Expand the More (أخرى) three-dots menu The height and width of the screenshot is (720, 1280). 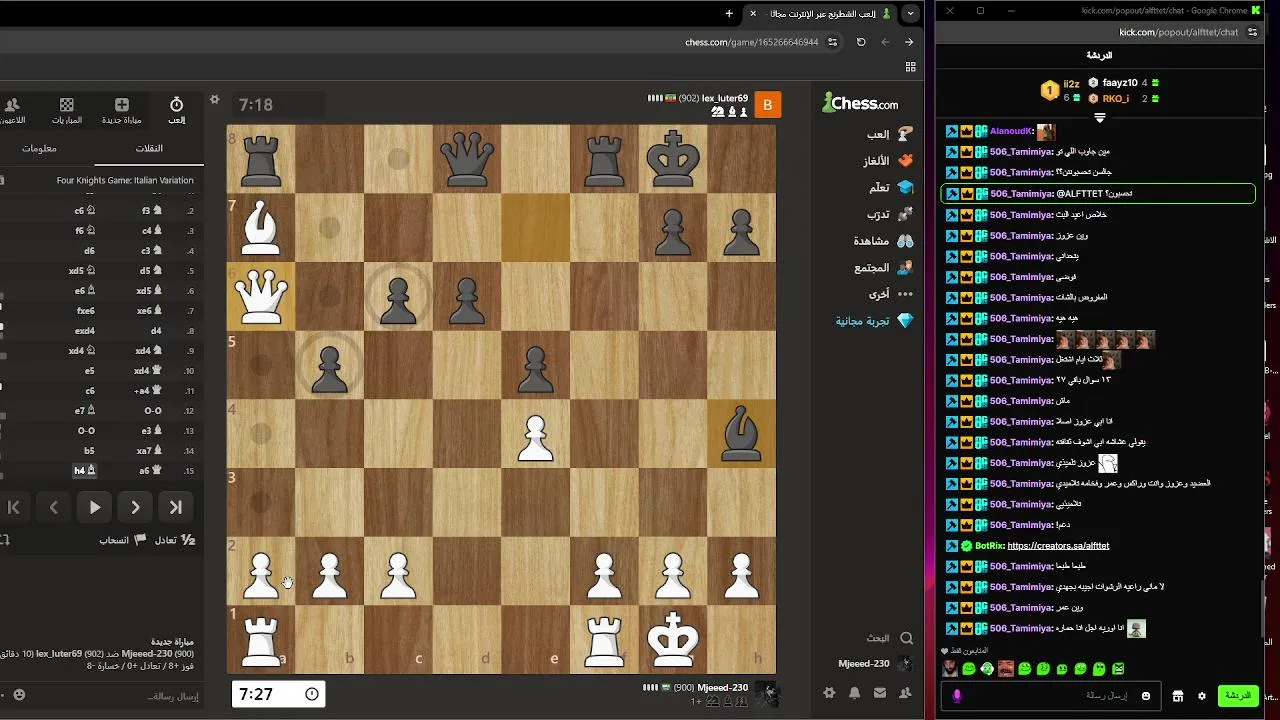tap(890, 294)
